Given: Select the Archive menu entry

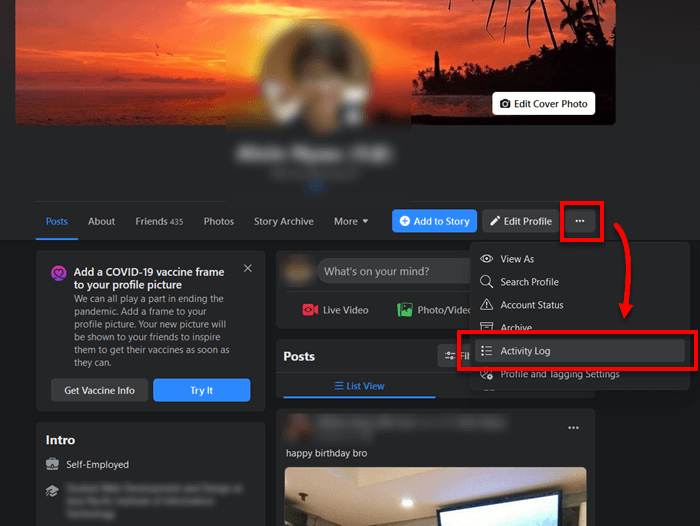Looking at the screenshot, I should 579,327.
